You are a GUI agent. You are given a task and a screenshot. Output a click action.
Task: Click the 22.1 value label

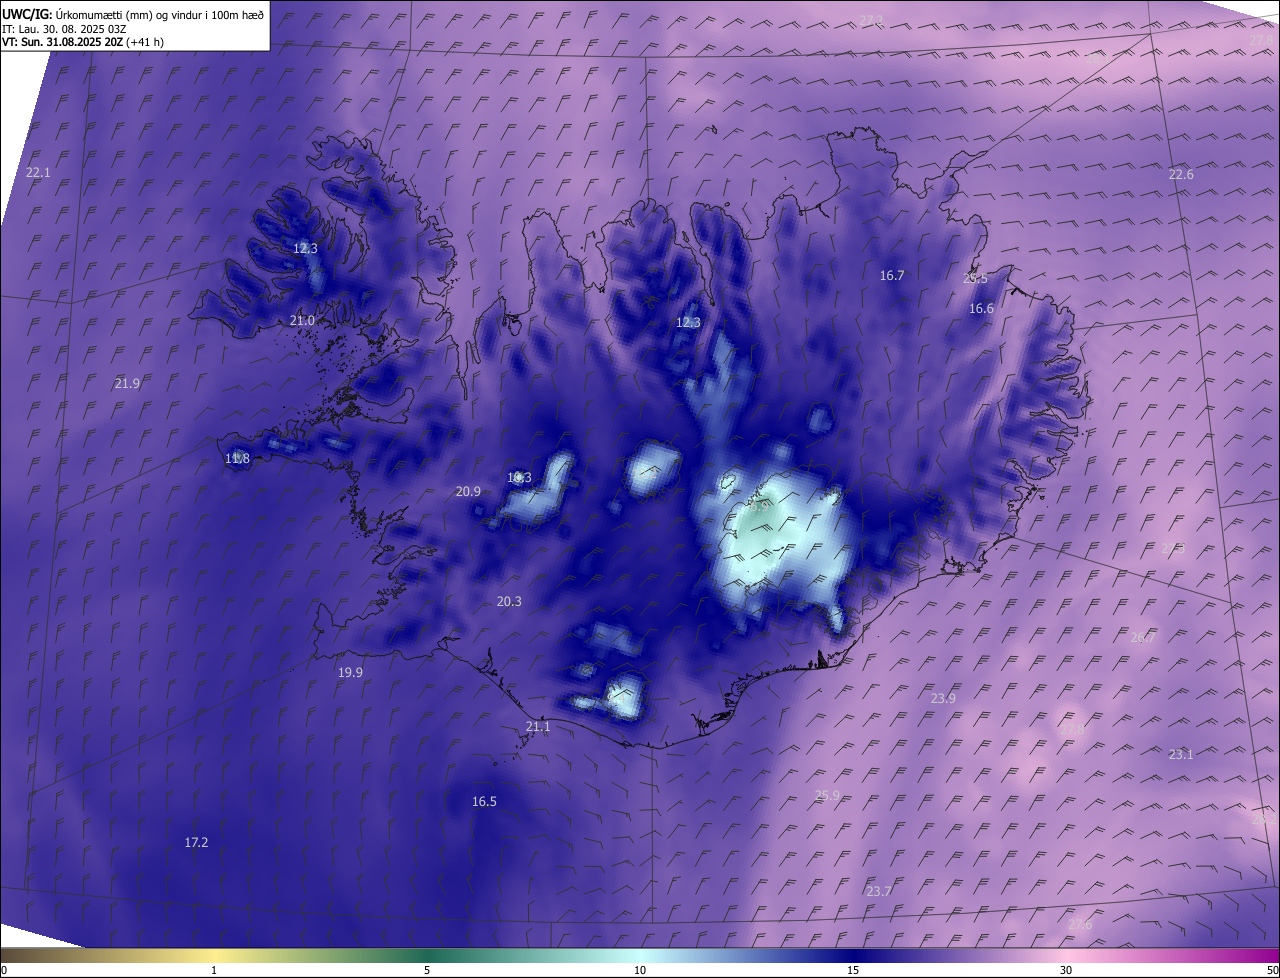click(38, 173)
